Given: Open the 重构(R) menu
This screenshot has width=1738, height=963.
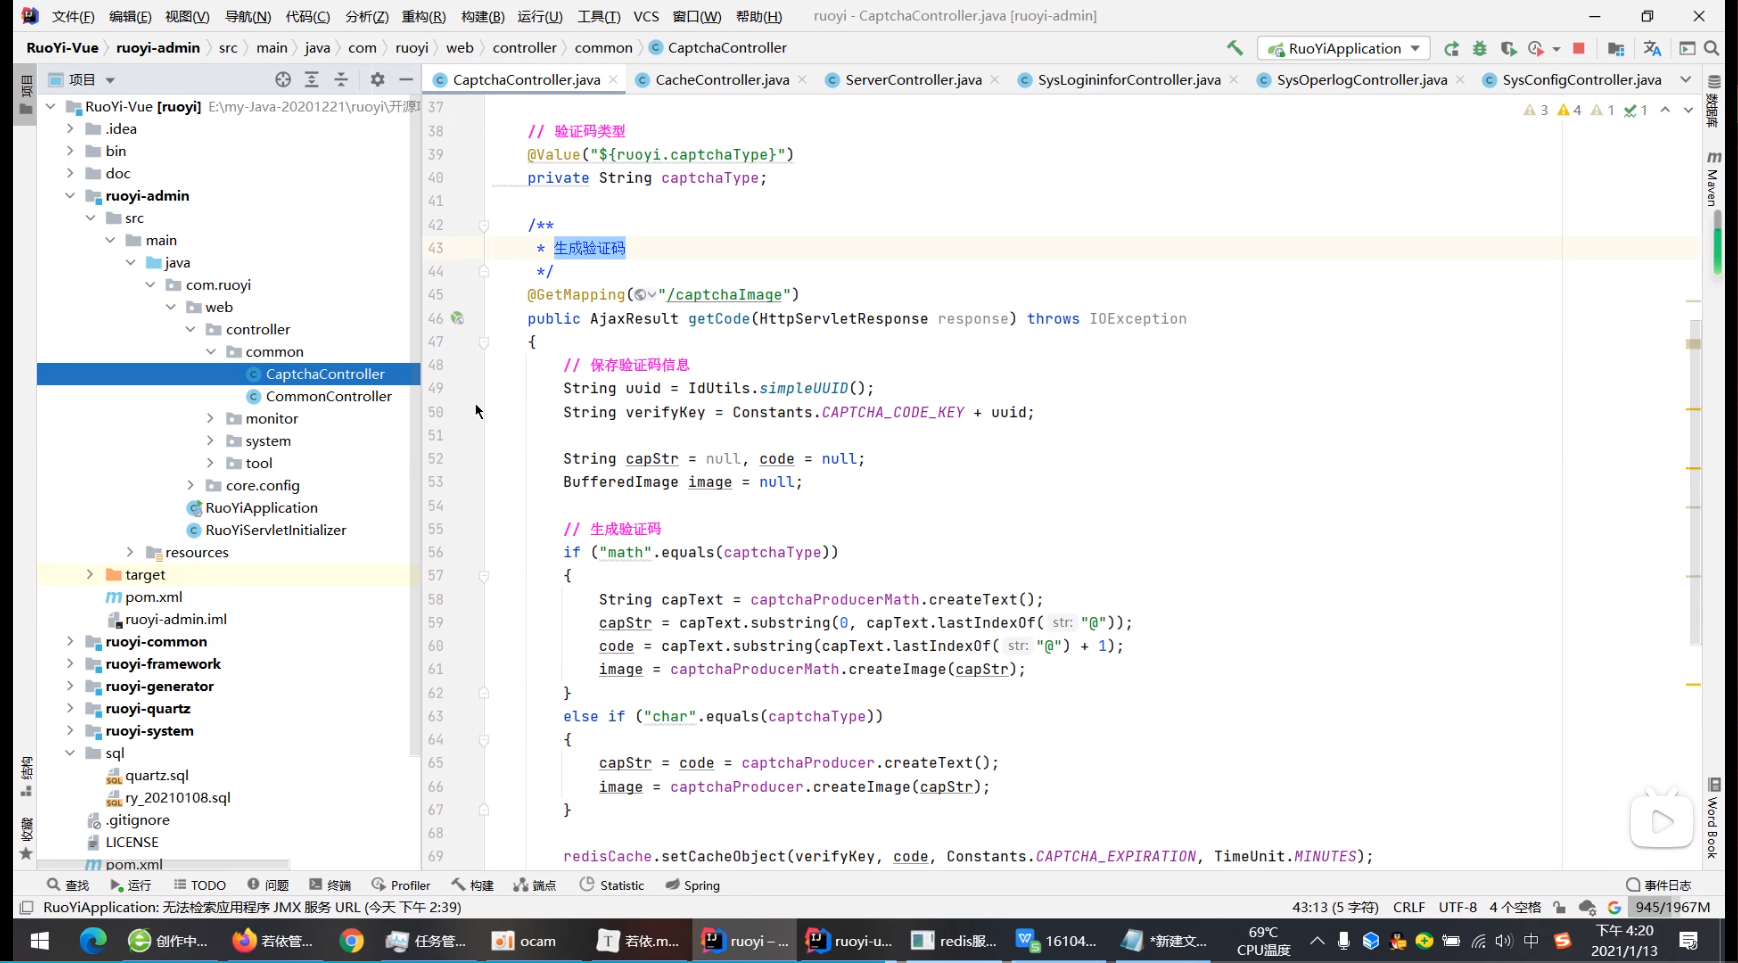Looking at the screenshot, I should 424,16.
